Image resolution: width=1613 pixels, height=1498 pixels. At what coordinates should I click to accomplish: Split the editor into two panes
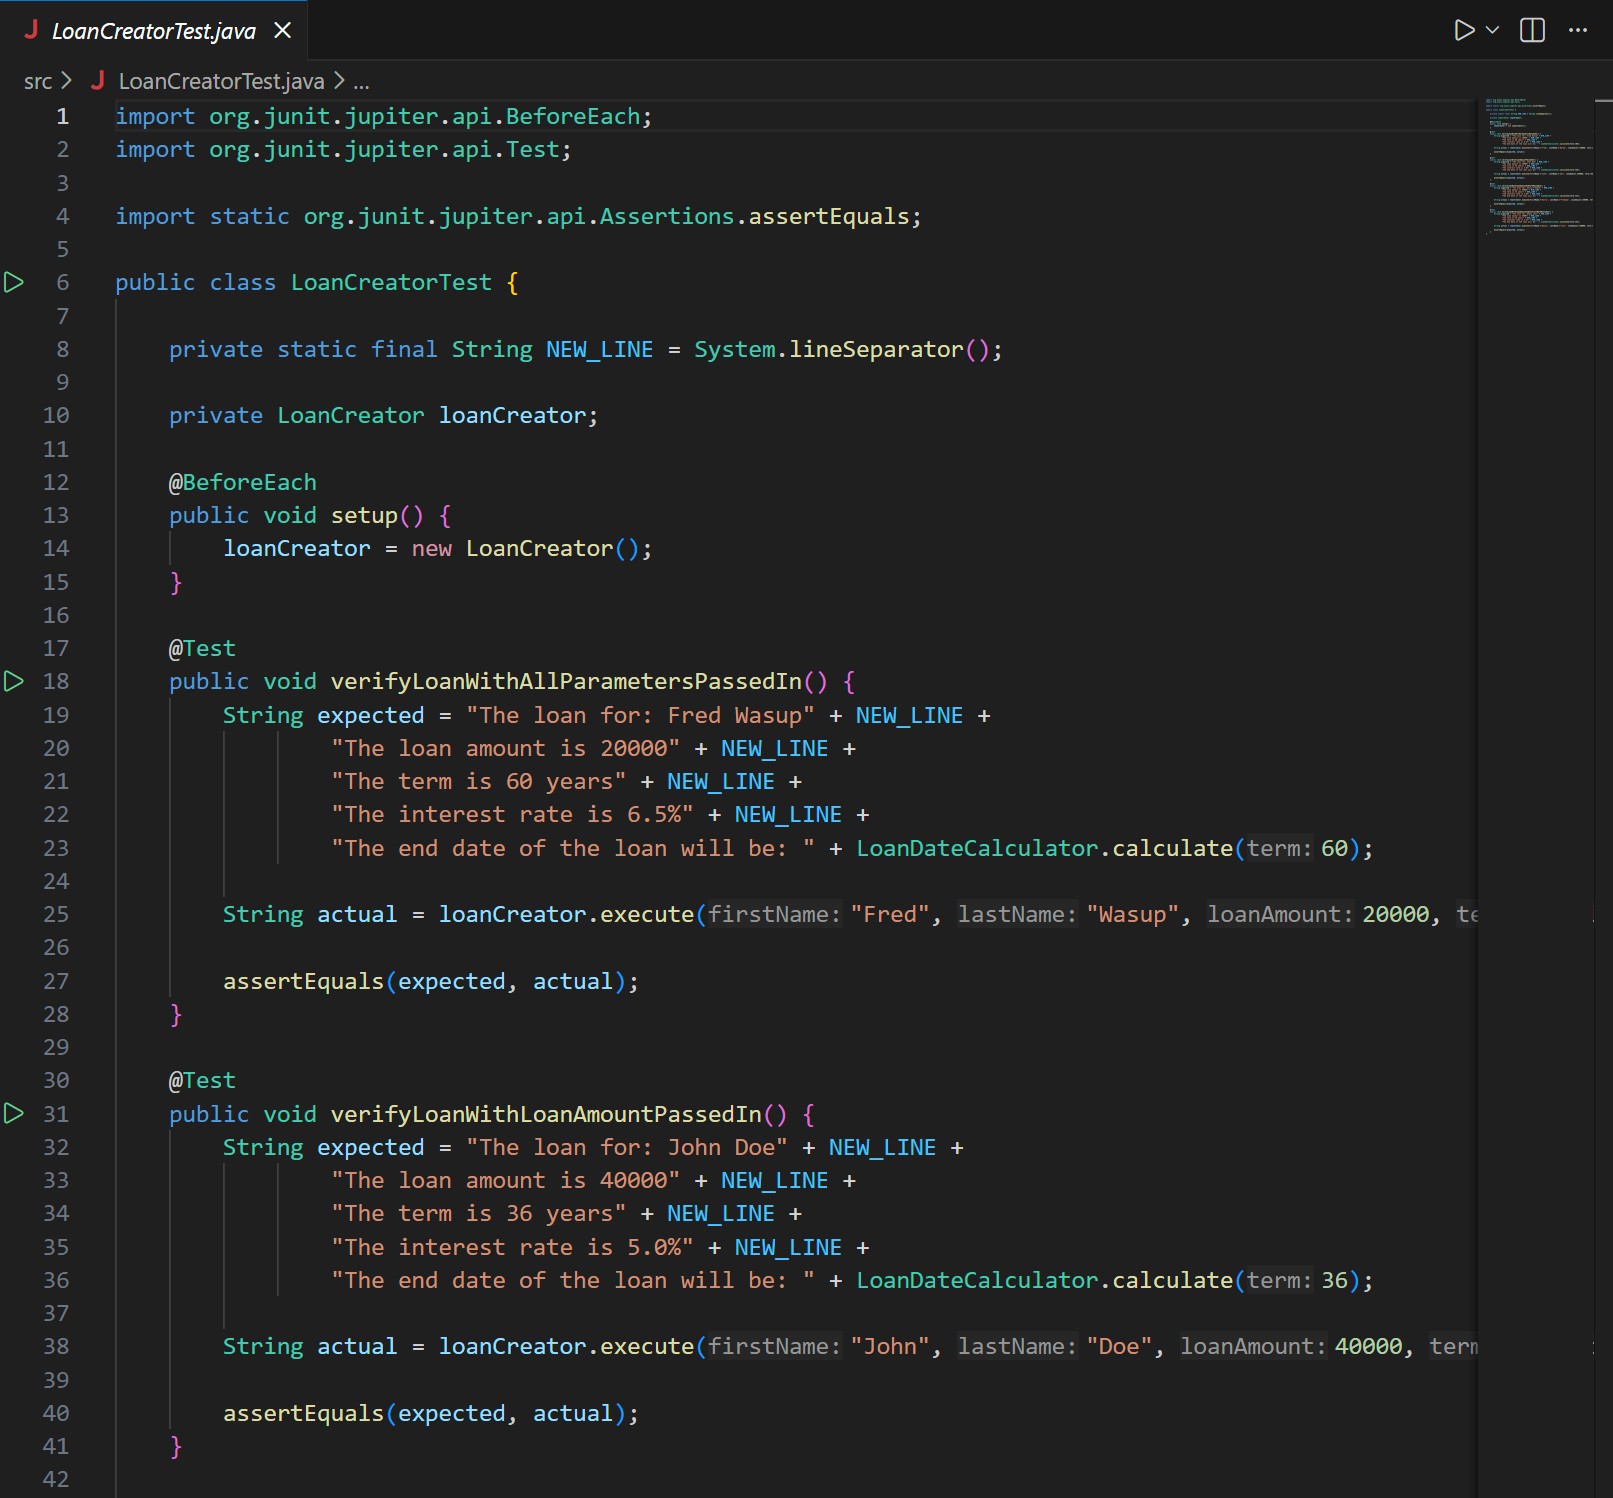[x=1530, y=30]
